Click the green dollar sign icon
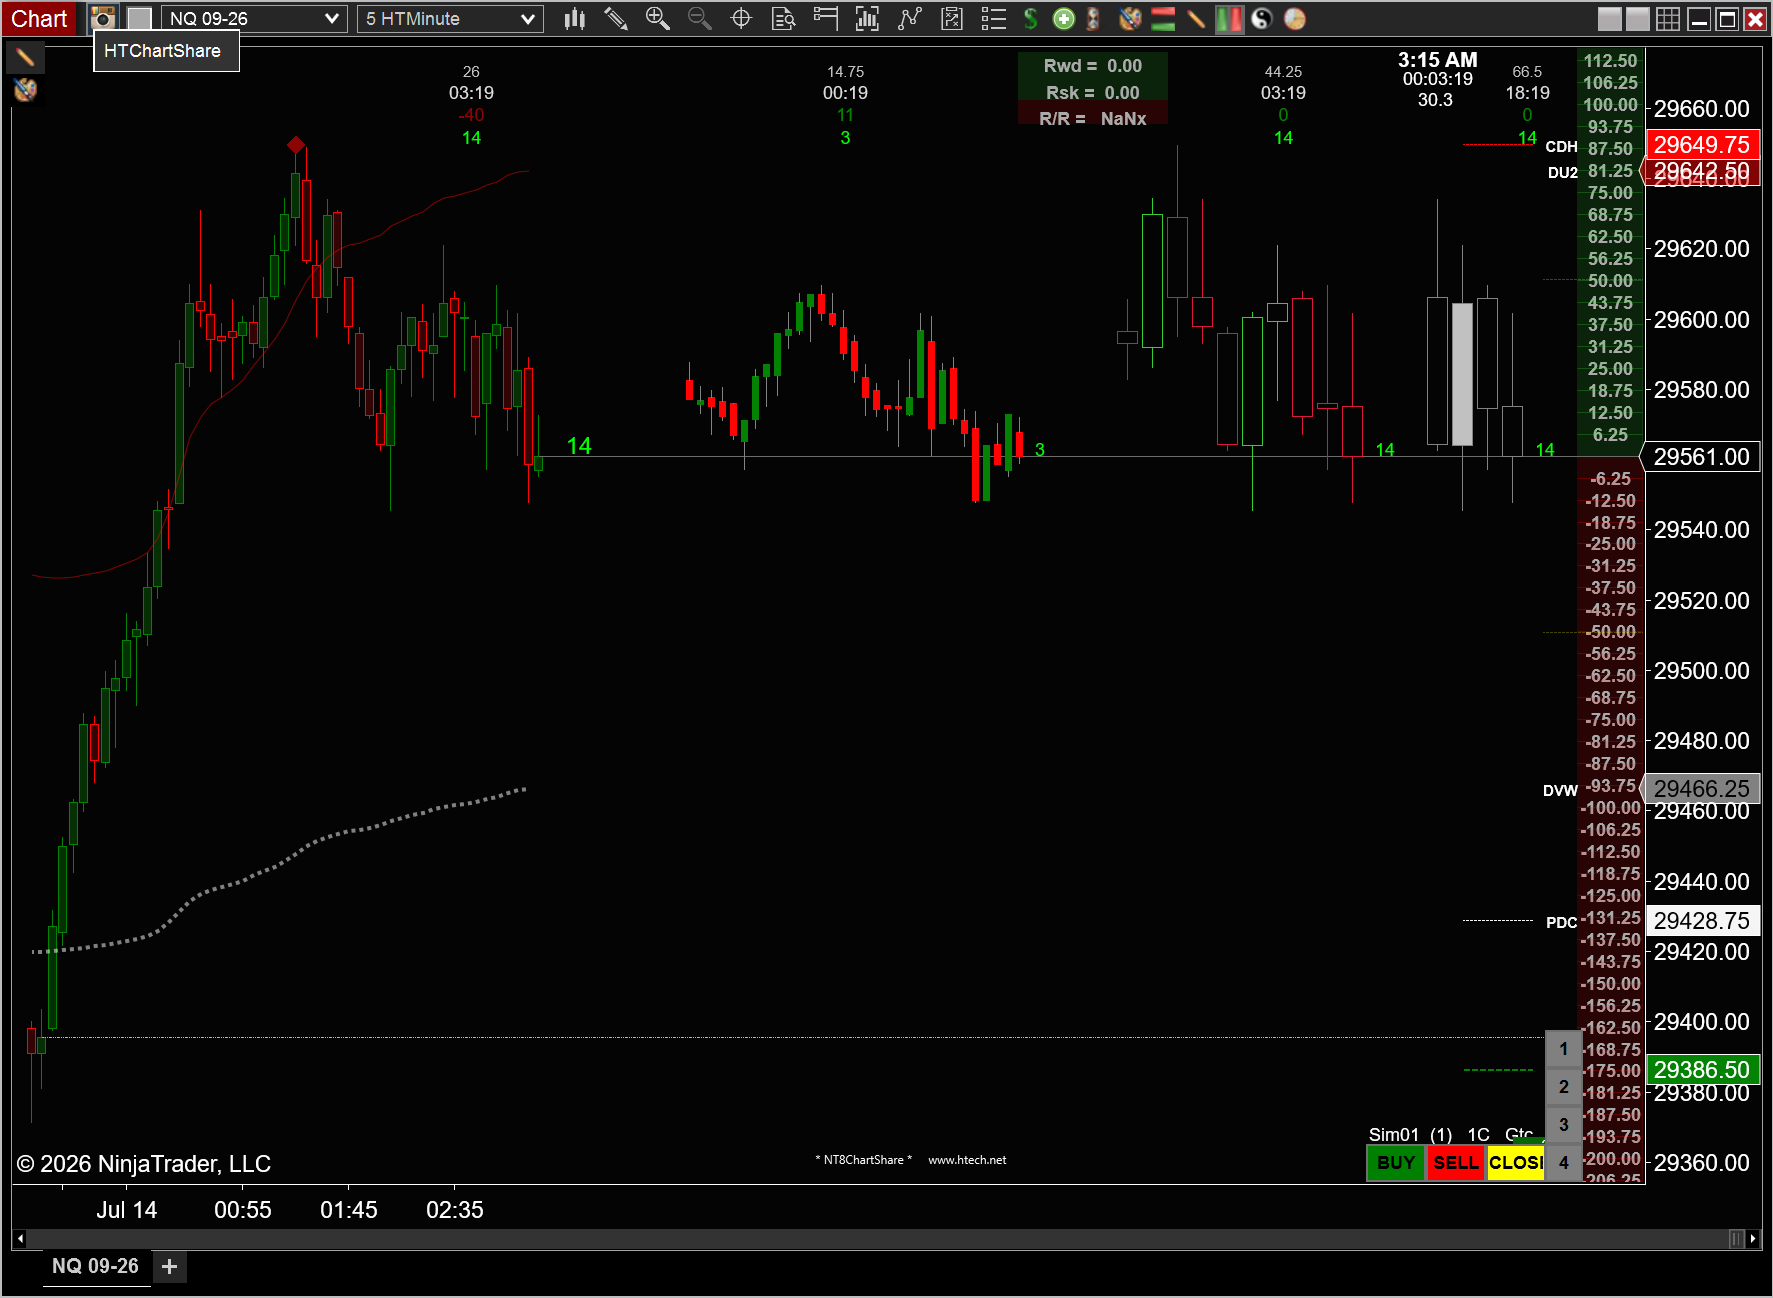This screenshot has height=1298, width=1773. pos(1031,18)
